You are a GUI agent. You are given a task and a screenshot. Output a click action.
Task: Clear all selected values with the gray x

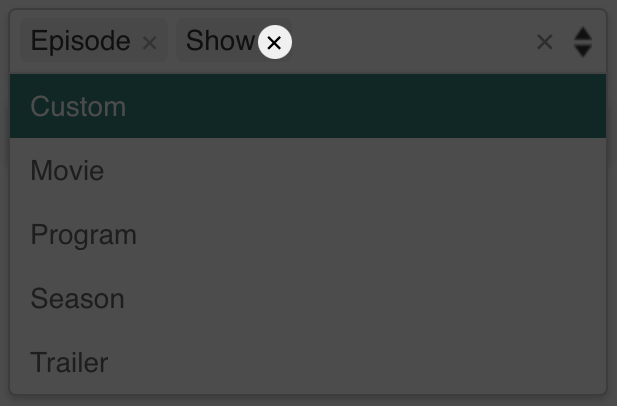point(545,42)
